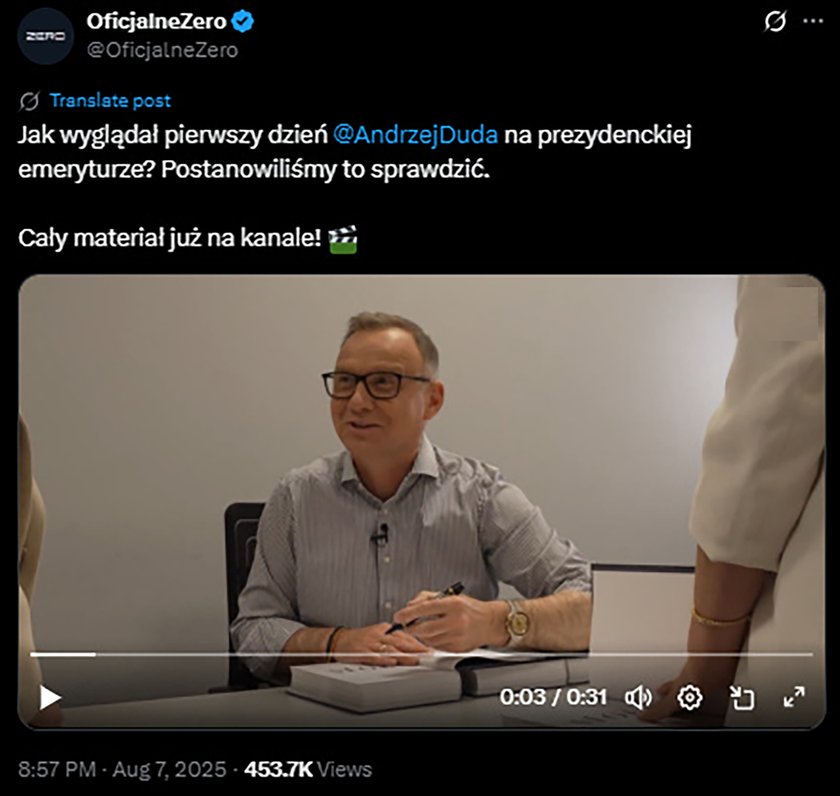840x796 pixels.
Task: Open the OficjalneZero display name
Action: (156, 21)
